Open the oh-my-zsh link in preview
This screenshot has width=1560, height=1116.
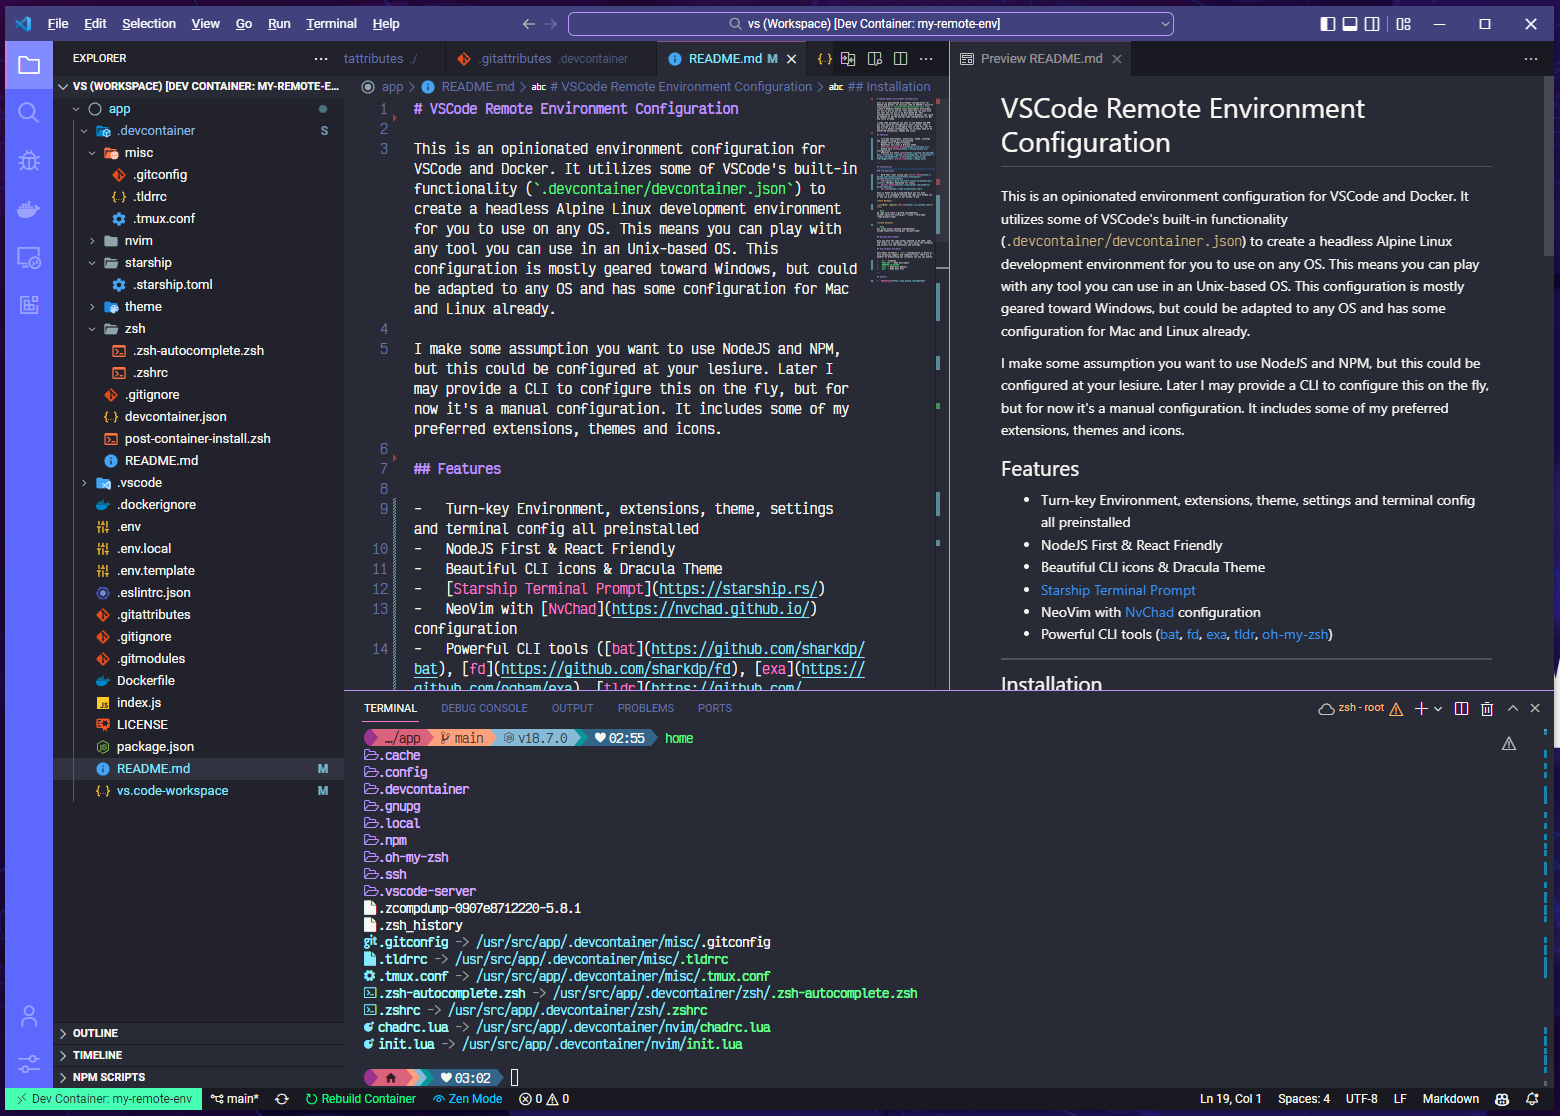tap(1294, 634)
